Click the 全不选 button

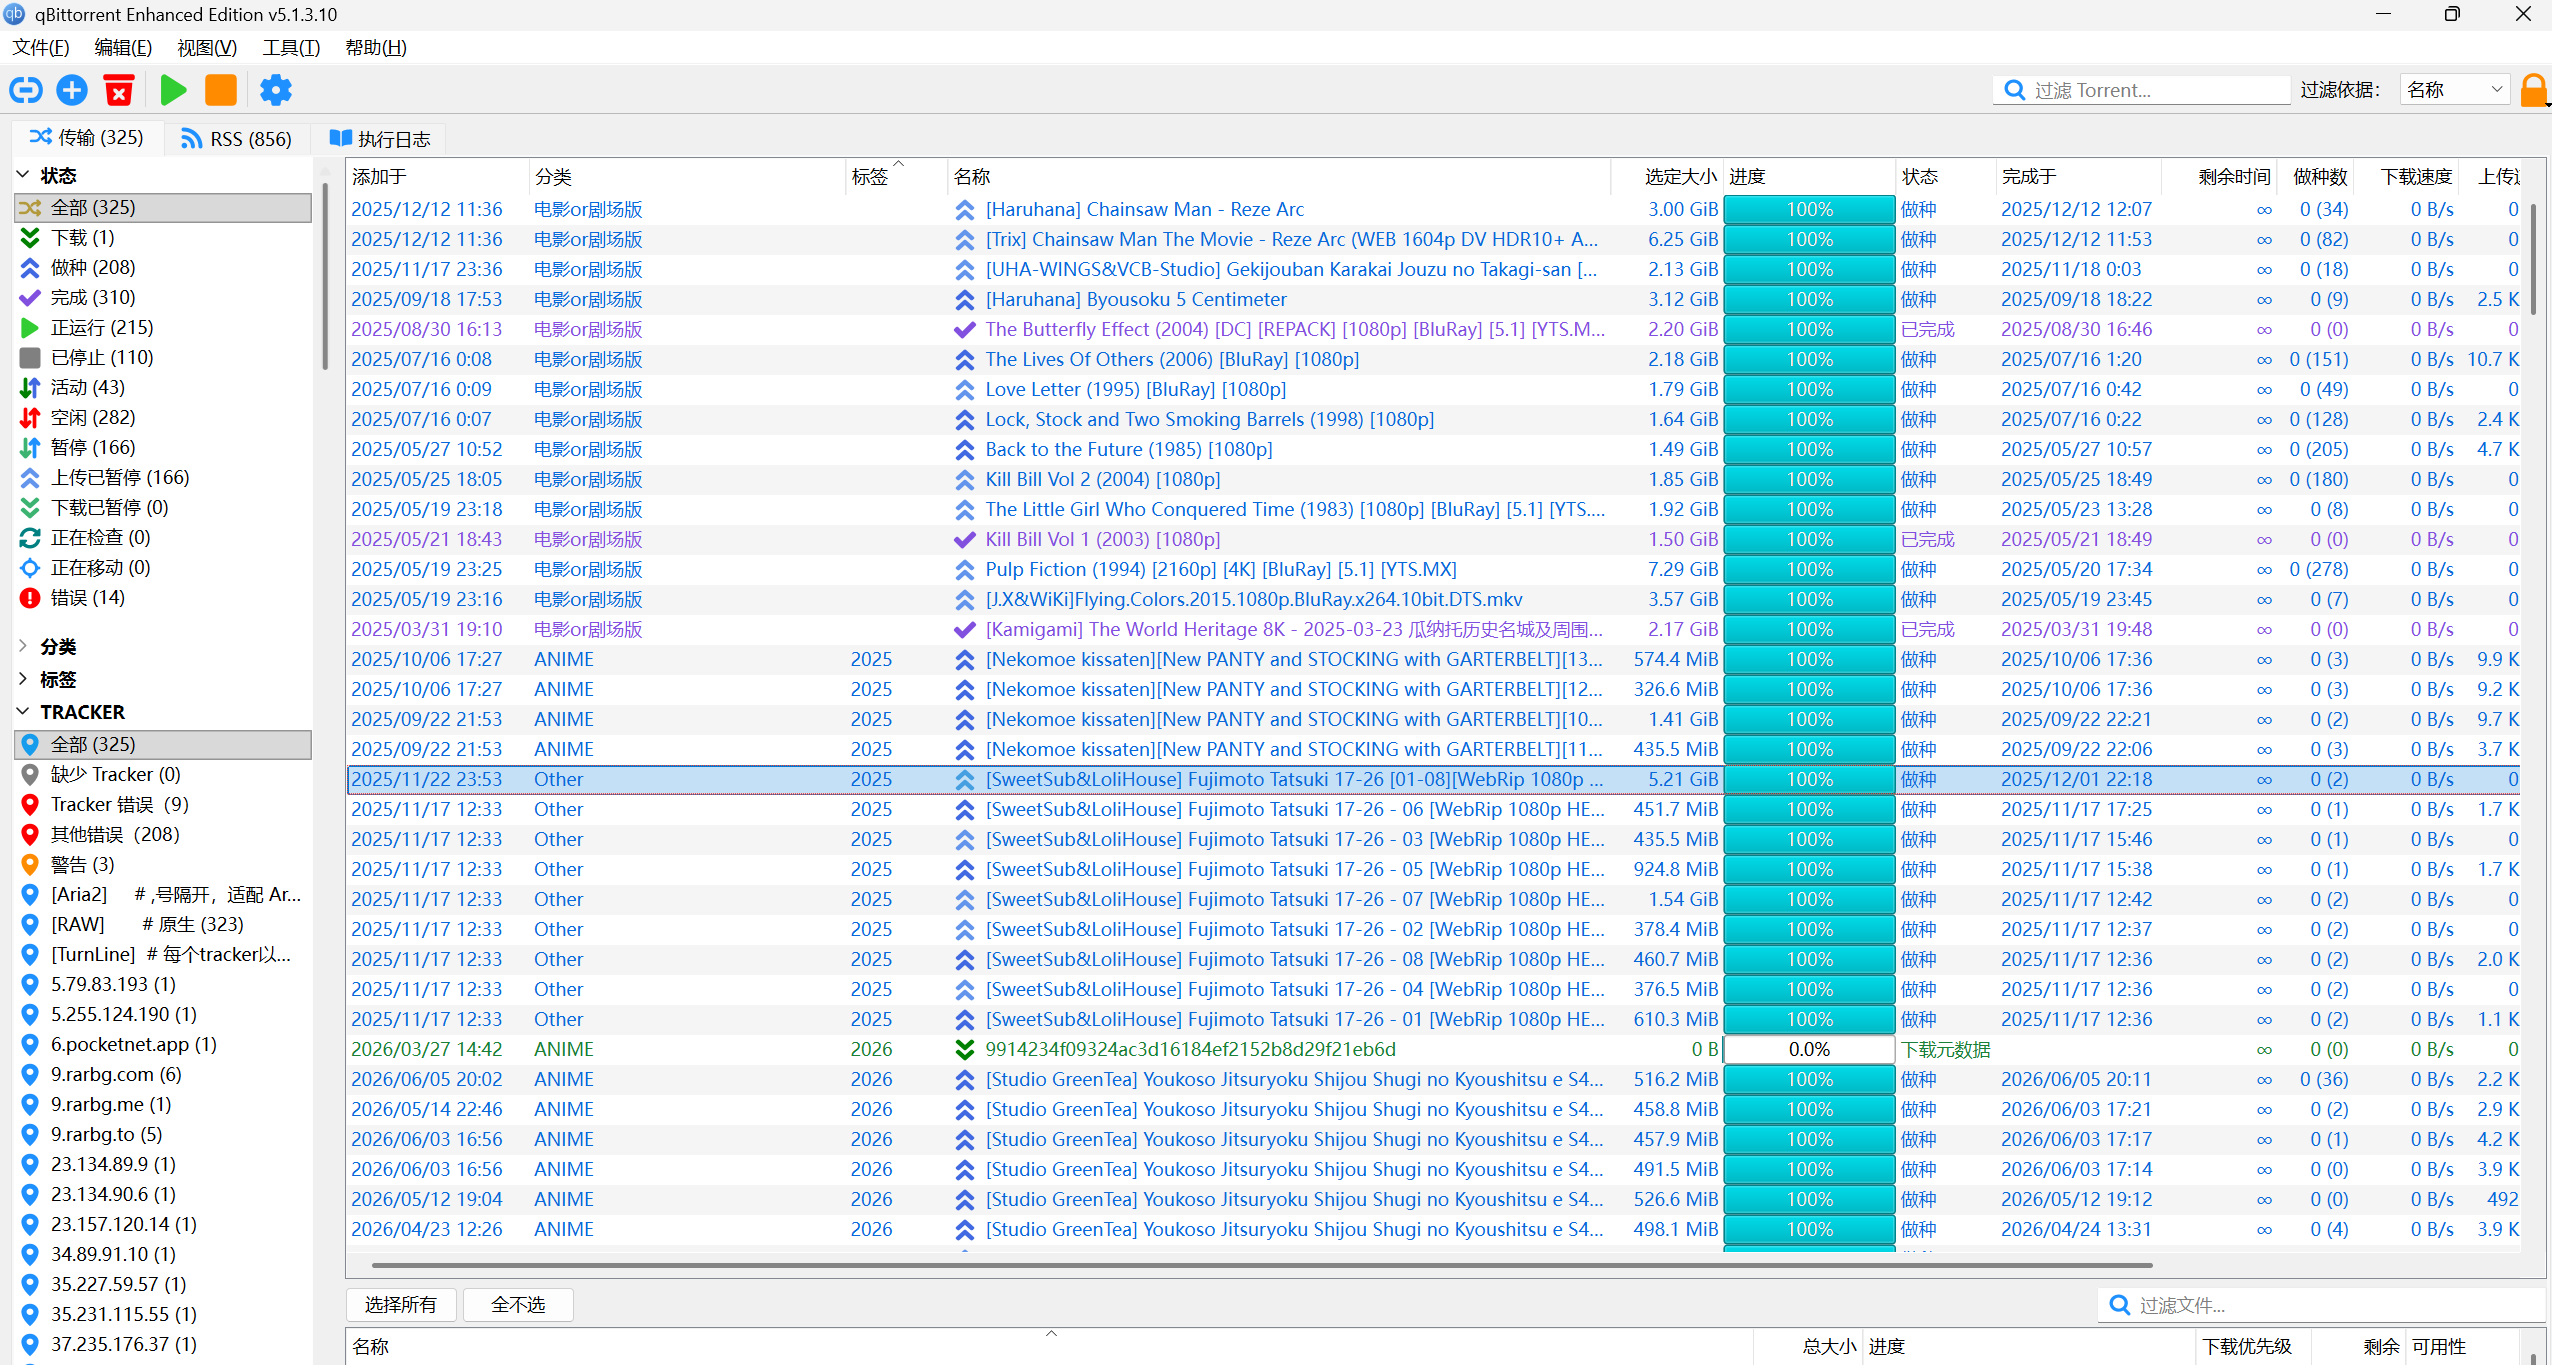tap(518, 1305)
